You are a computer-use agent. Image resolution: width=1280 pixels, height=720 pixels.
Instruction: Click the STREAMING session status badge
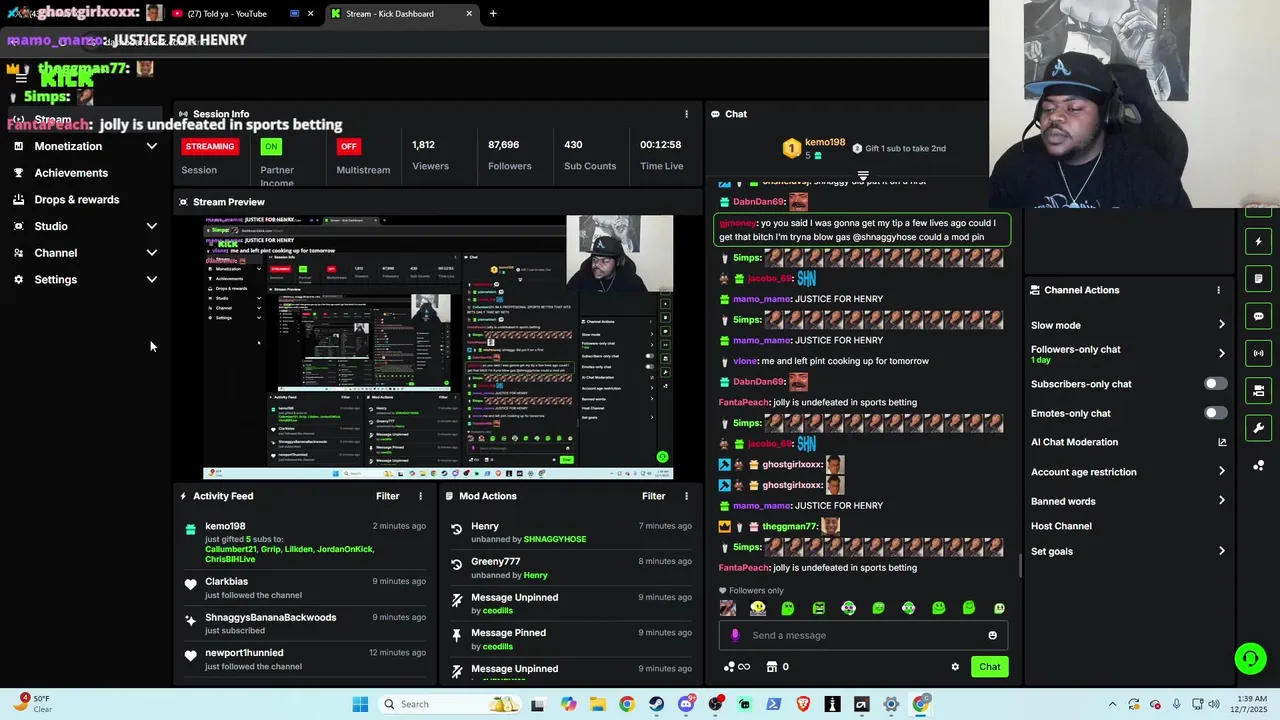point(210,146)
